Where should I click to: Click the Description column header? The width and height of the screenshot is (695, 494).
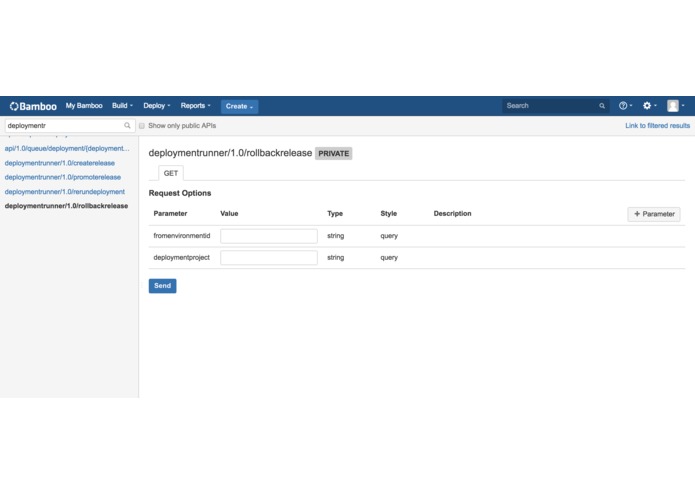453,214
